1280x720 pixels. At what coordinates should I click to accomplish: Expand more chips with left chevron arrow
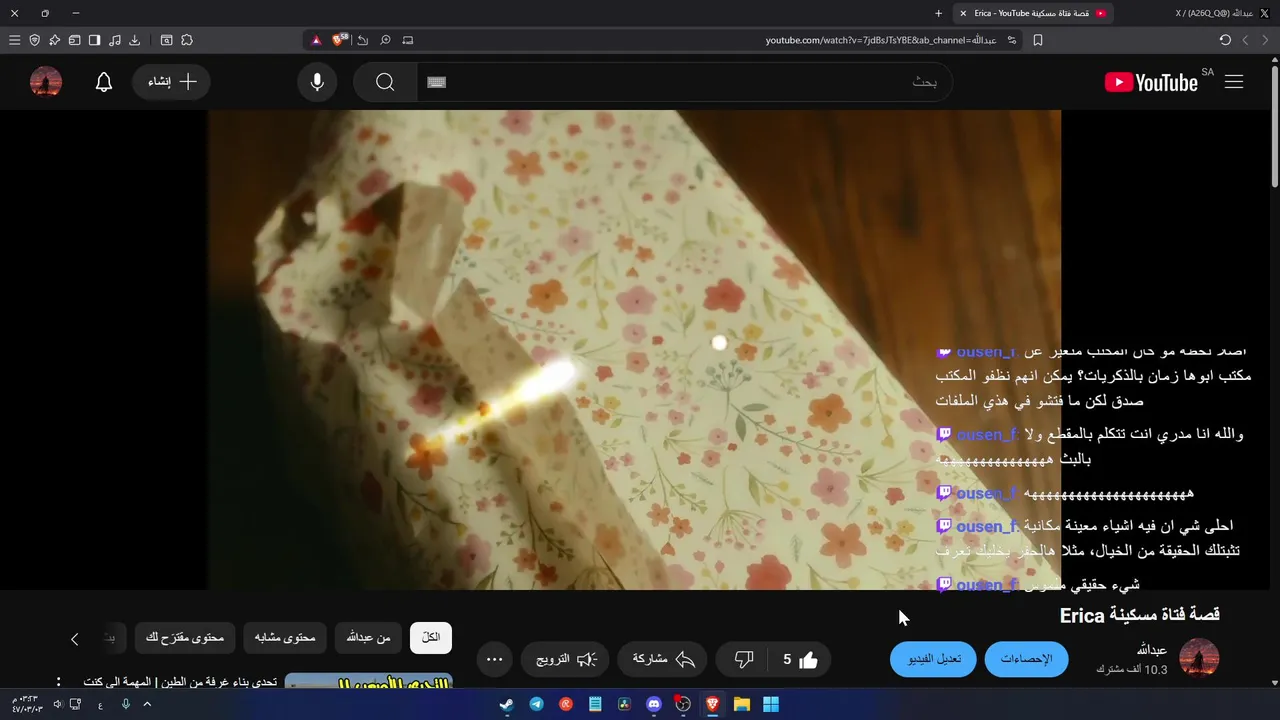74,638
